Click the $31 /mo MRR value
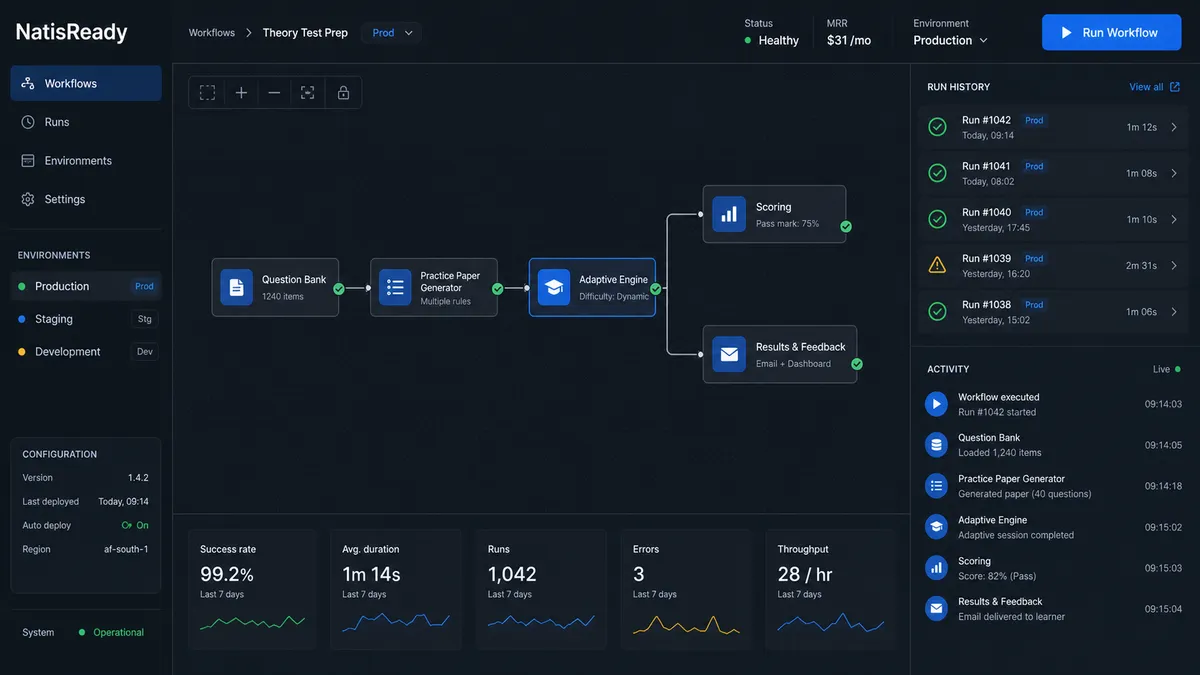This screenshot has width=1200, height=675. pyautogui.click(x=849, y=41)
